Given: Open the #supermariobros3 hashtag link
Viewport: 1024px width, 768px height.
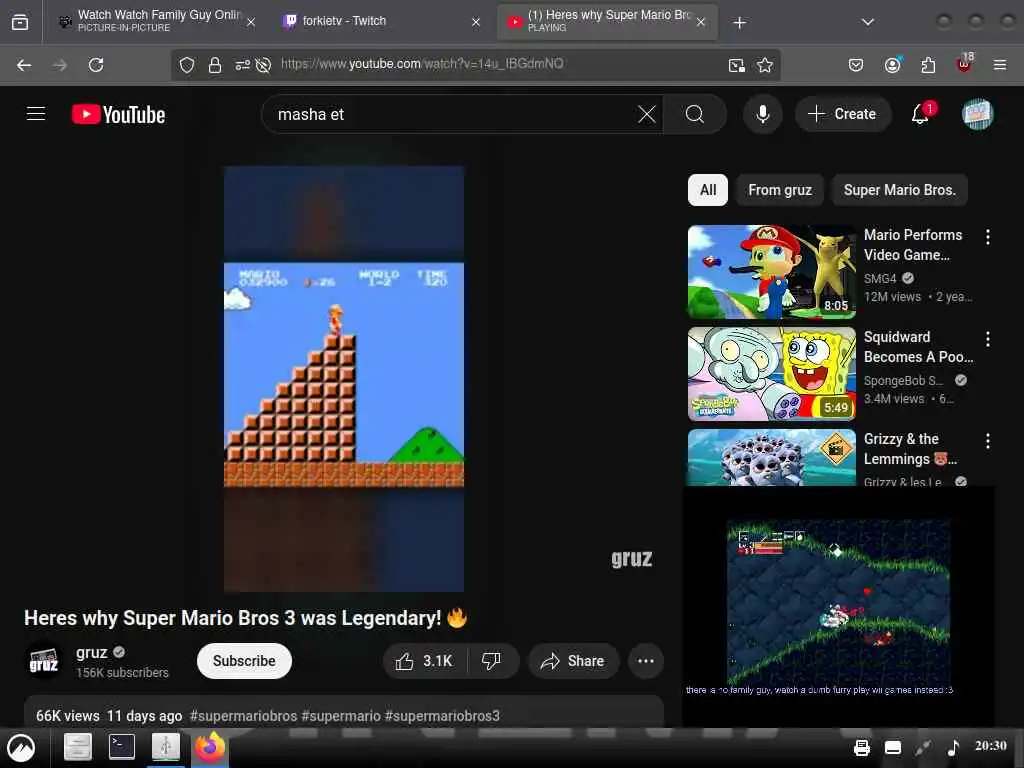Looking at the screenshot, I should [442, 716].
